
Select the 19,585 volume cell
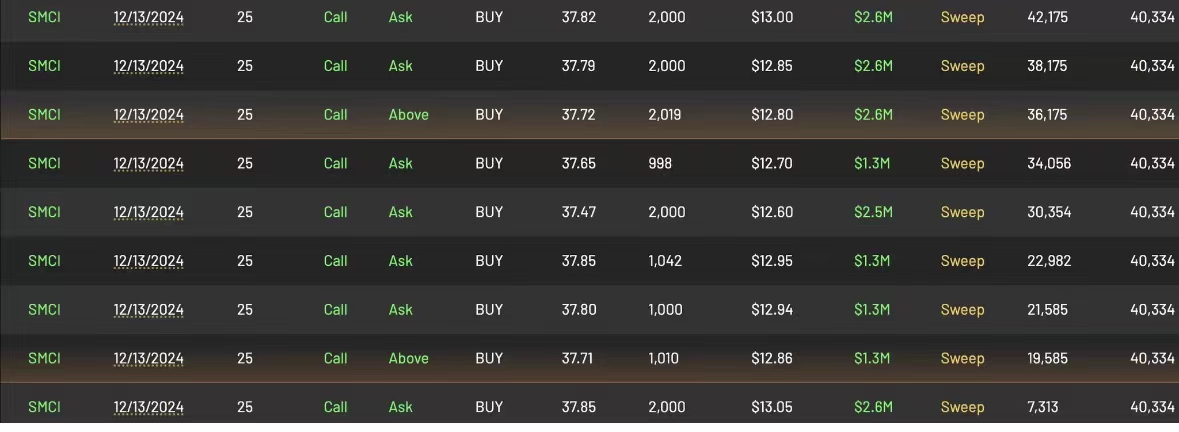click(1047, 358)
